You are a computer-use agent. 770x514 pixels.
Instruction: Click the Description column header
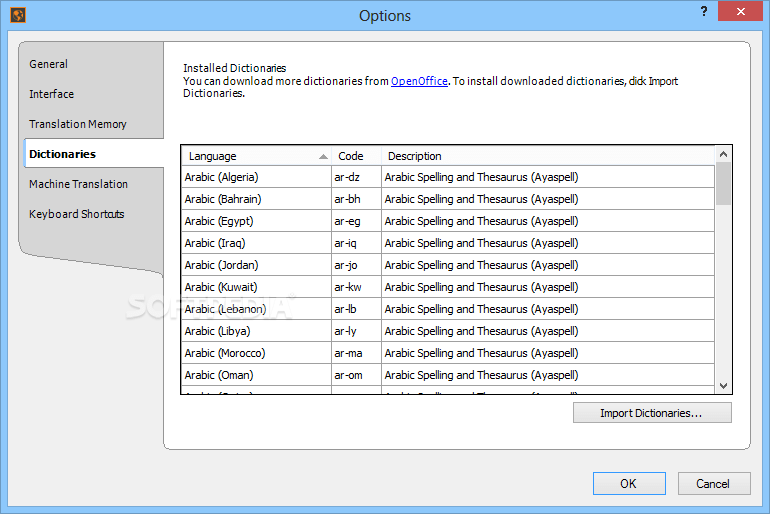[x=548, y=156]
